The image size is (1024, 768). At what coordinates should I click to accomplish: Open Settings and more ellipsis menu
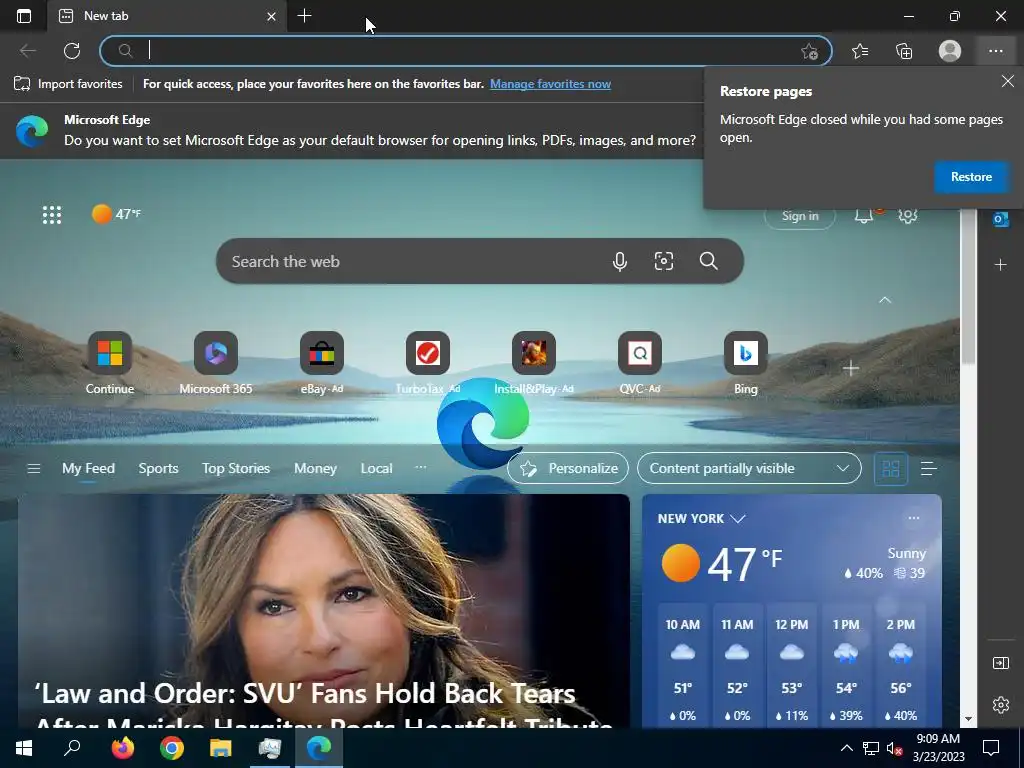995,51
